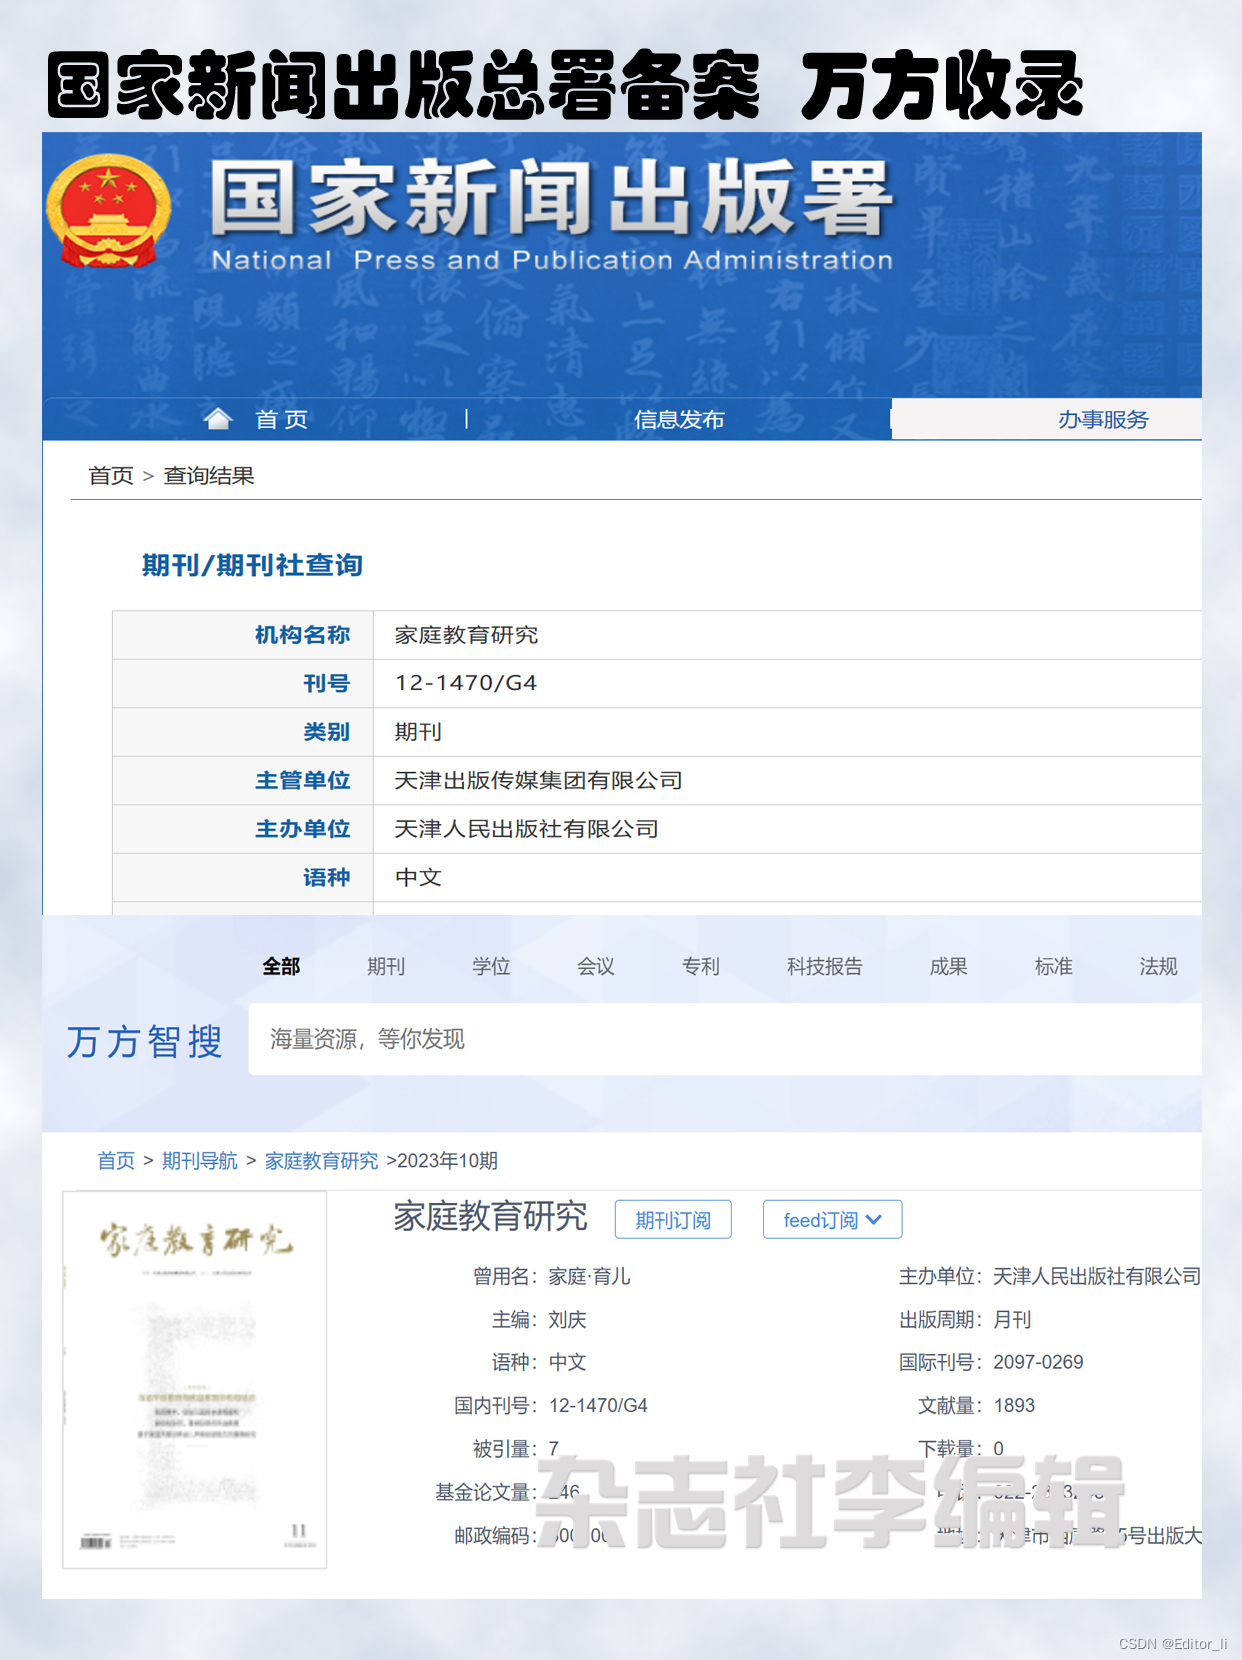Click the 主编 value 刘庆

(x=567, y=1320)
